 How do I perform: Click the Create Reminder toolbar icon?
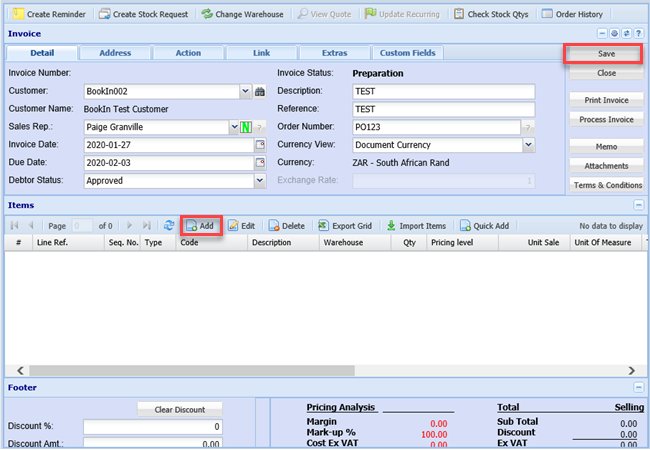19,14
